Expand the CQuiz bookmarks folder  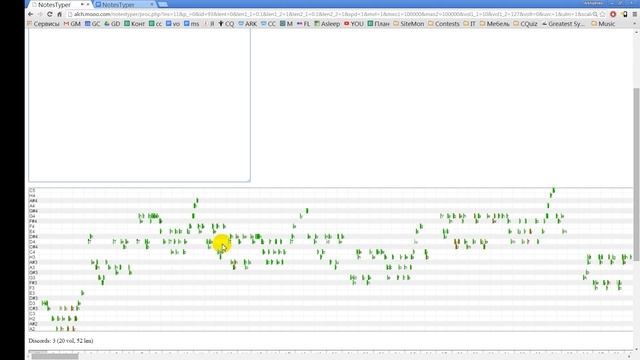coord(525,24)
